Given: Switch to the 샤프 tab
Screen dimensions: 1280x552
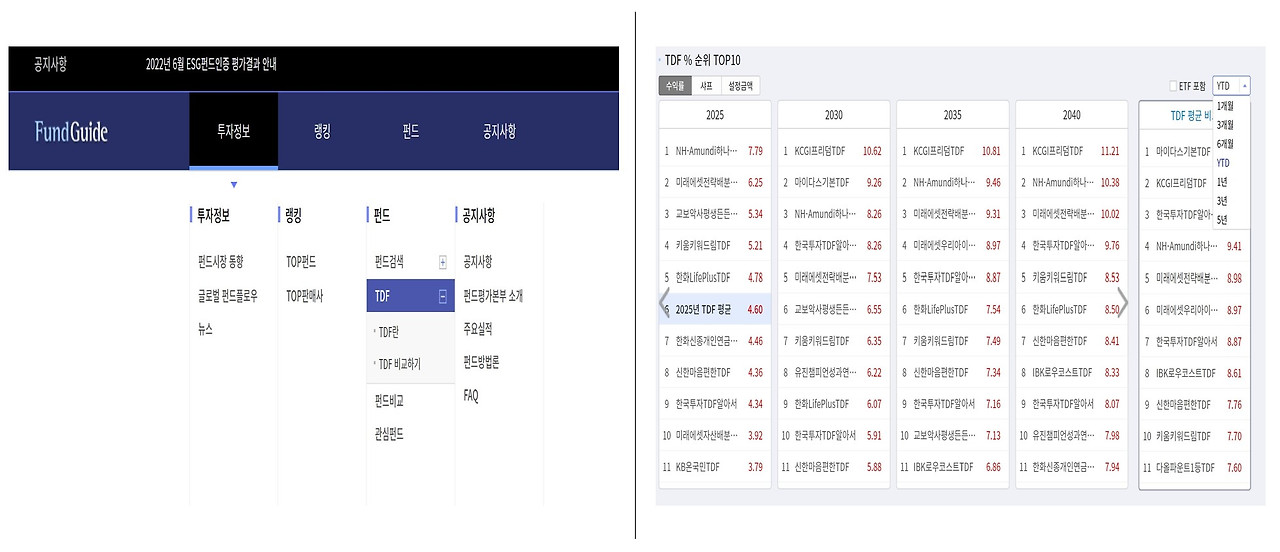Looking at the screenshot, I should (707, 86).
